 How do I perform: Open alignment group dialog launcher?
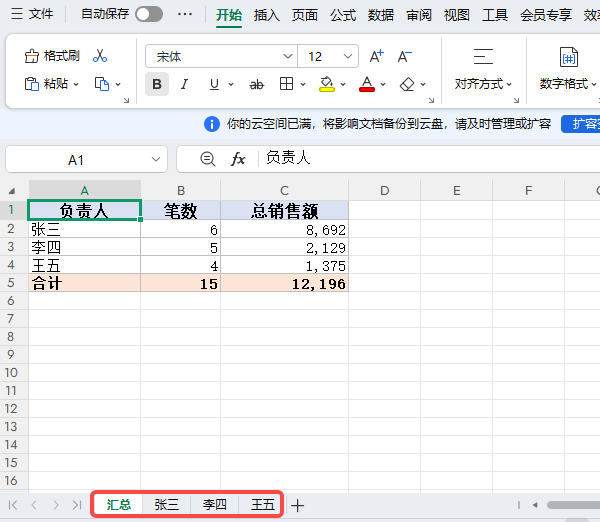[516, 100]
